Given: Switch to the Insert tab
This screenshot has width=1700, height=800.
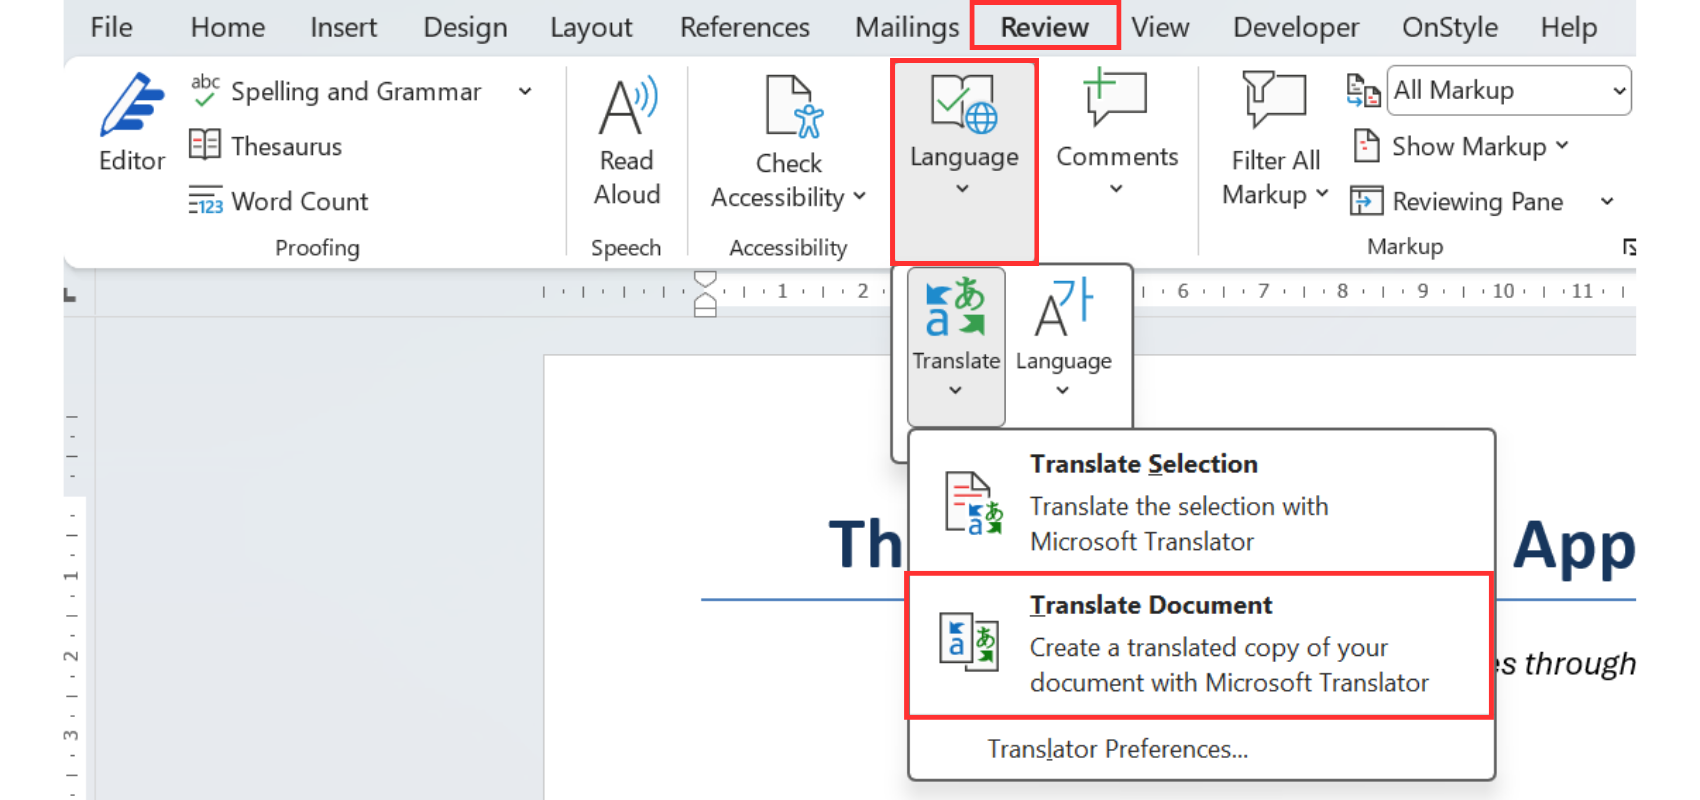Looking at the screenshot, I should (x=343, y=27).
